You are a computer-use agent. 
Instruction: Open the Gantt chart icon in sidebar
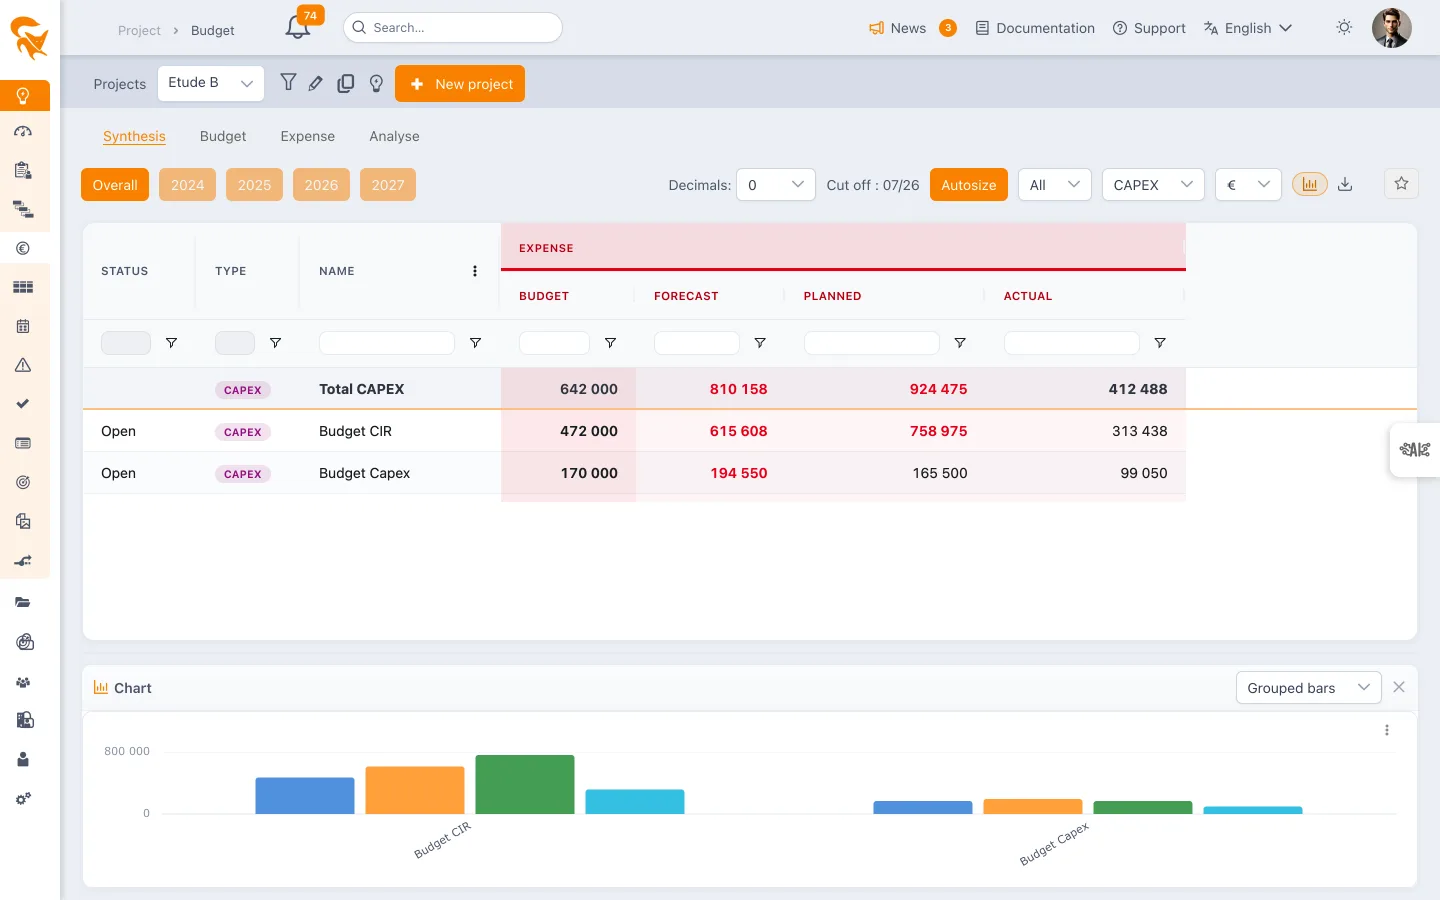tap(23, 209)
